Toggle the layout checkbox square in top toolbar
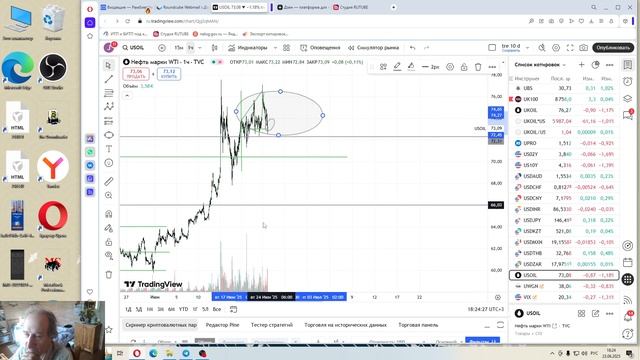The image size is (640, 360). pos(492,48)
